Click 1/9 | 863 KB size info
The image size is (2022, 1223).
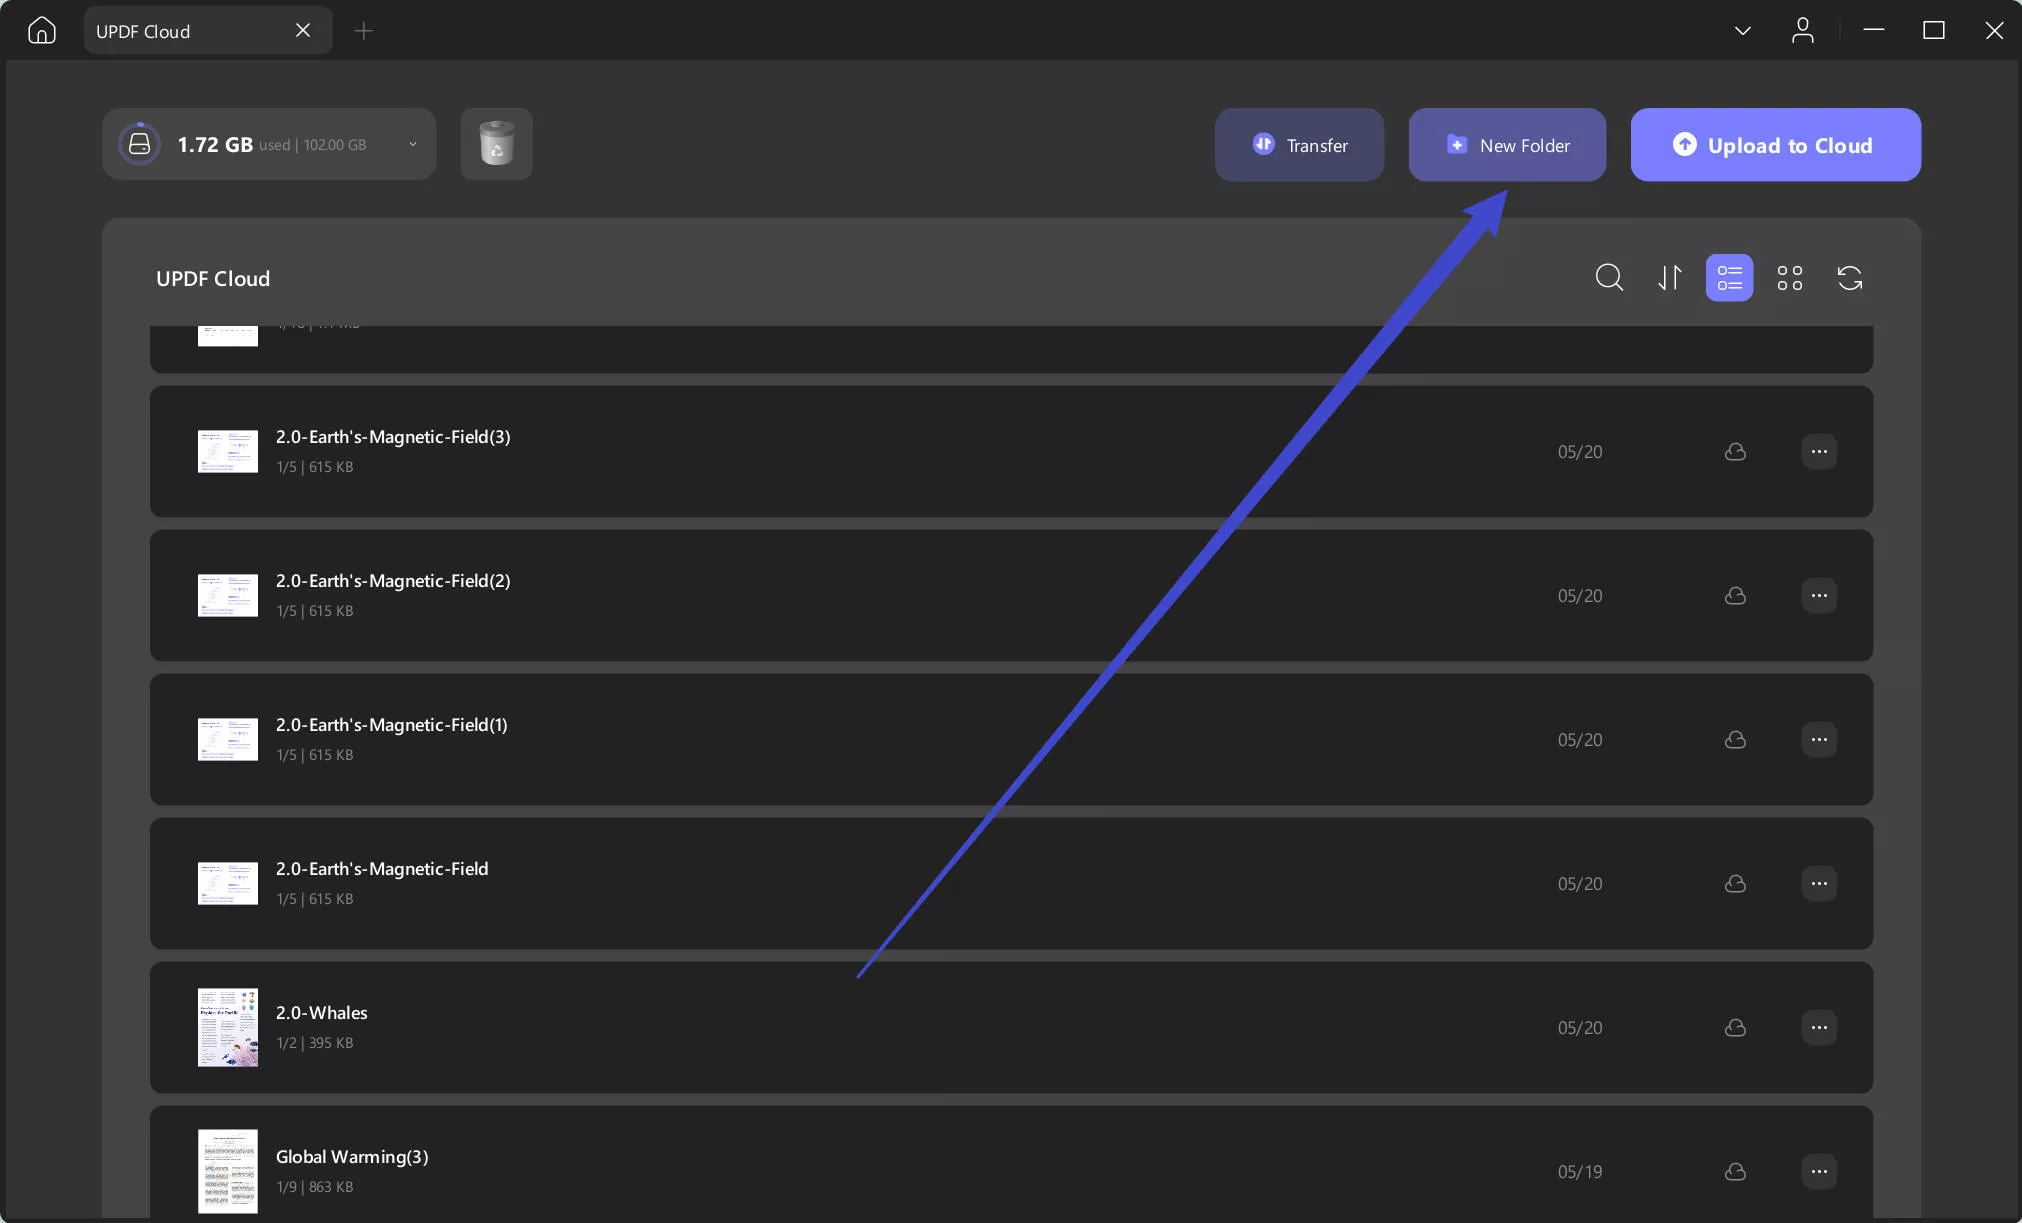[315, 1187]
